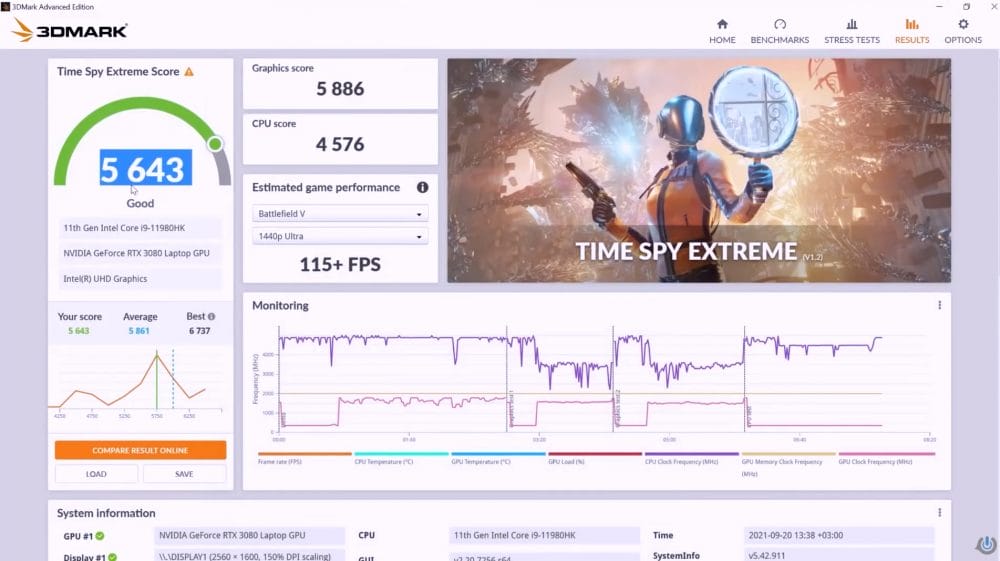Click the Save button
The height and width of the screenshot is (561, 1000).
[184, 474]
